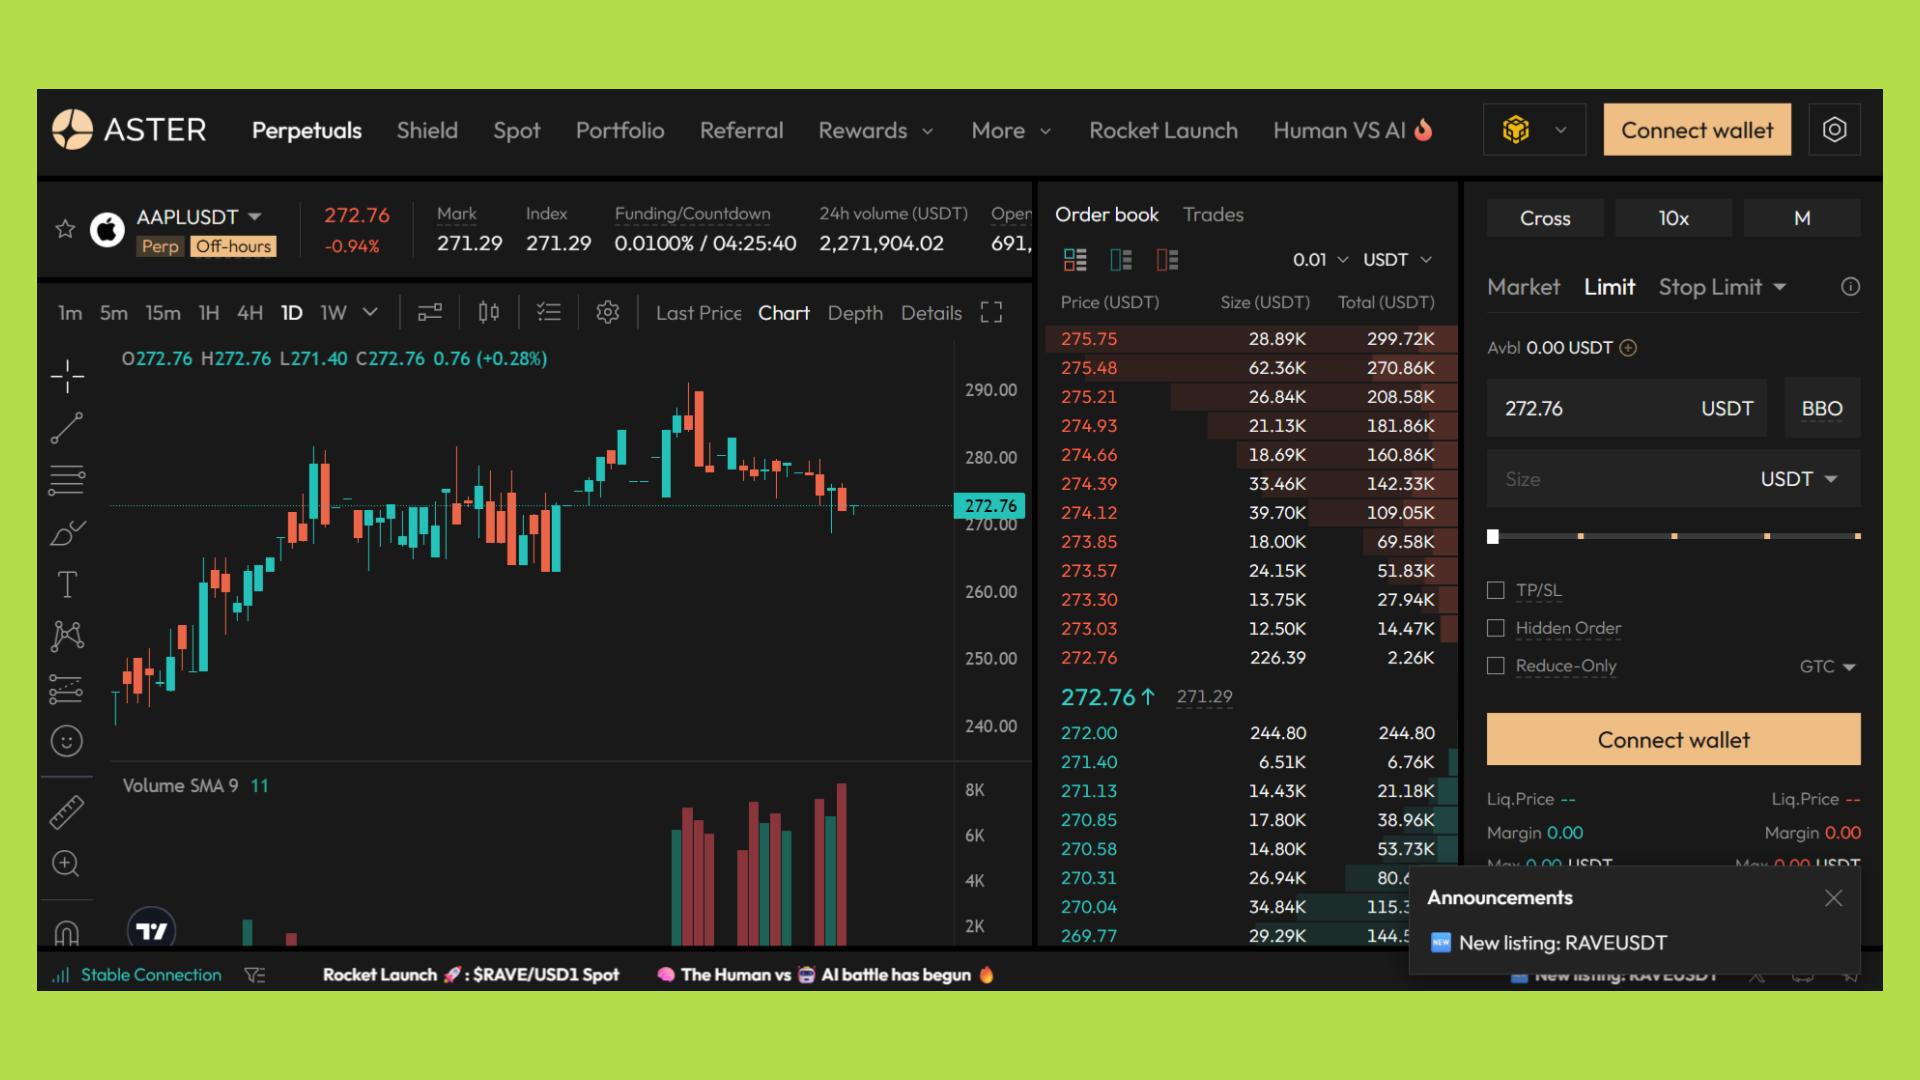The height and width of the screenshot is (1080, 1920).
Task: Check the Hidden Order option
Action: pos(1496,628)
